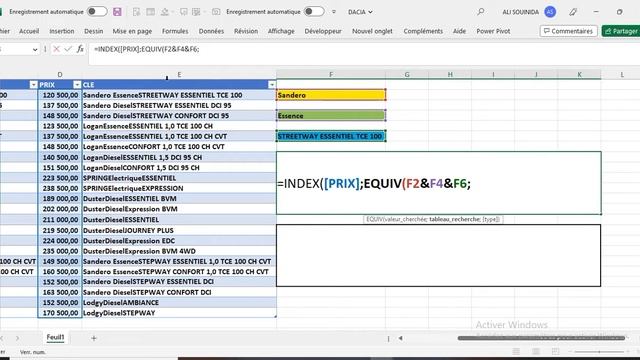
Task: Open the quick access toolbar customize arrow
Action: click(334, 12)
